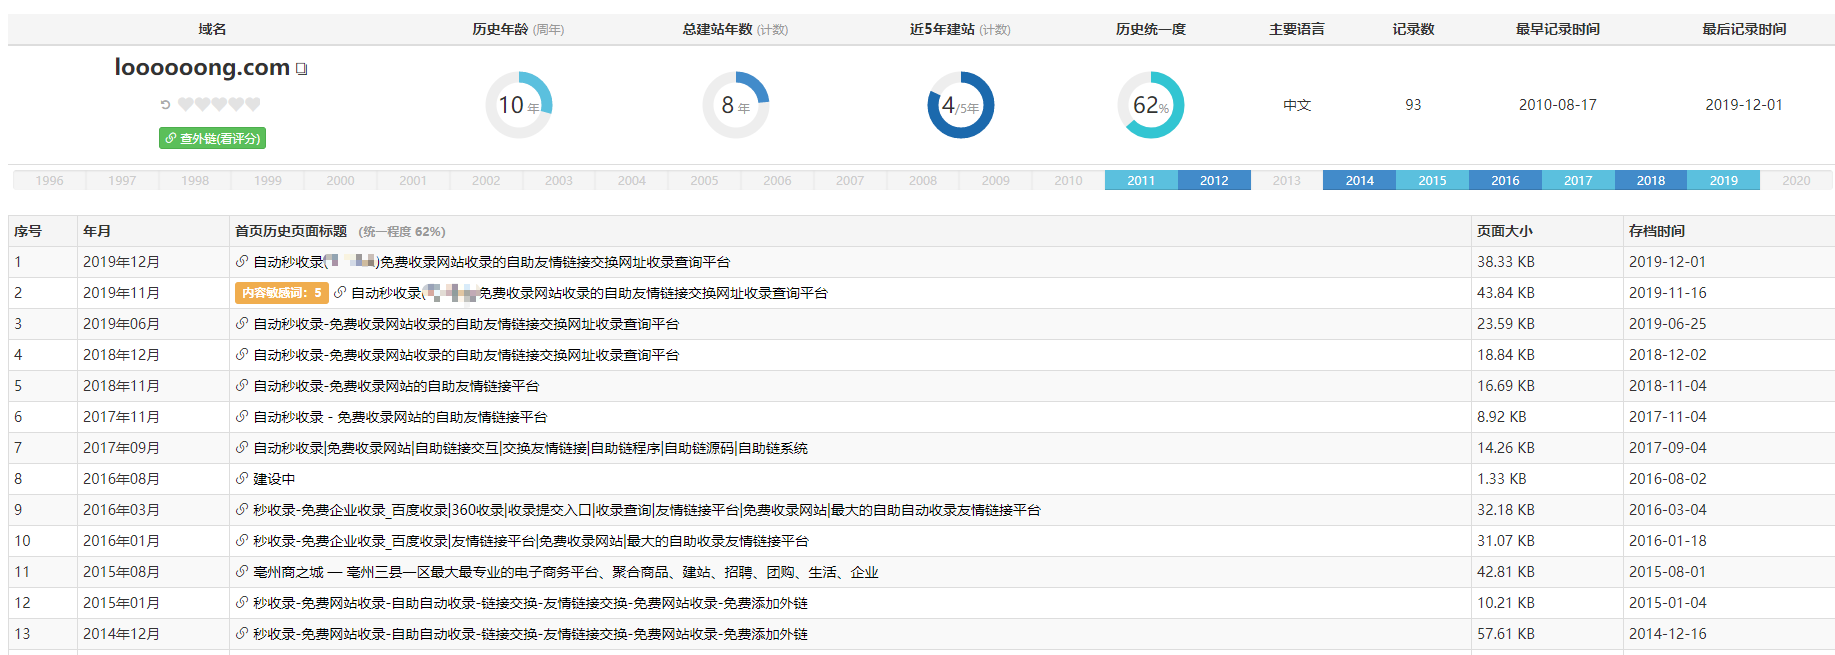Screen dimensions: 1835x655
Task: Open the 2018年11月 snapshot title link
Action: tap(396, 386)
